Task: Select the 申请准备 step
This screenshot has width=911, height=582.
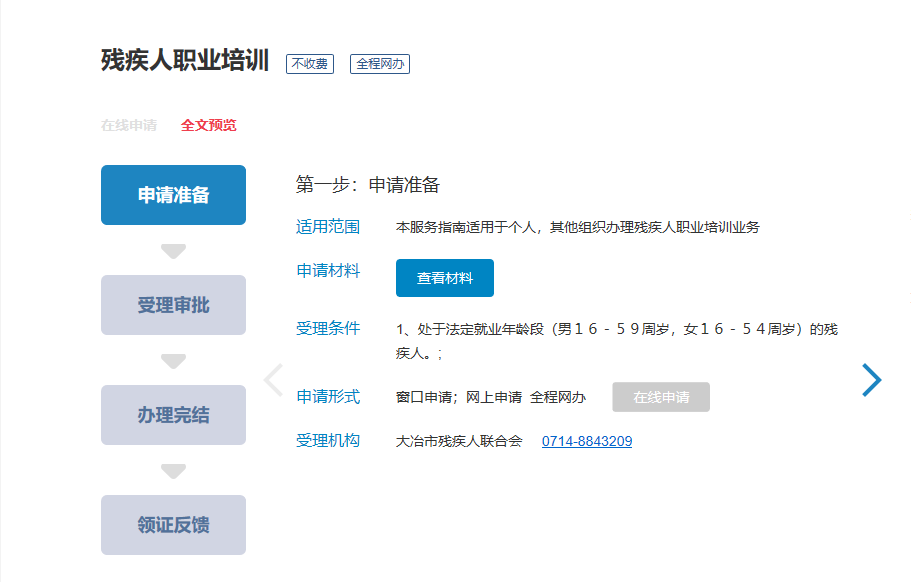Action: (x=173, y=195)
